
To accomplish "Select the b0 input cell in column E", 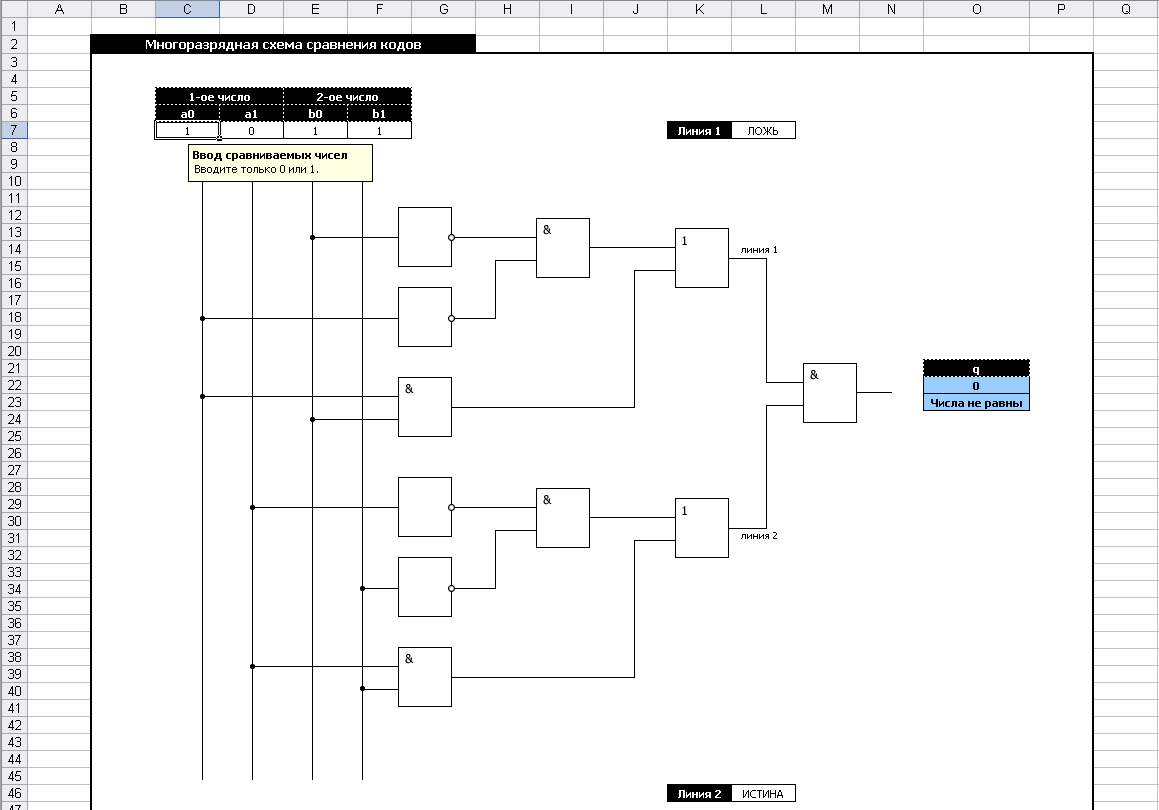I will click(316, 131).
